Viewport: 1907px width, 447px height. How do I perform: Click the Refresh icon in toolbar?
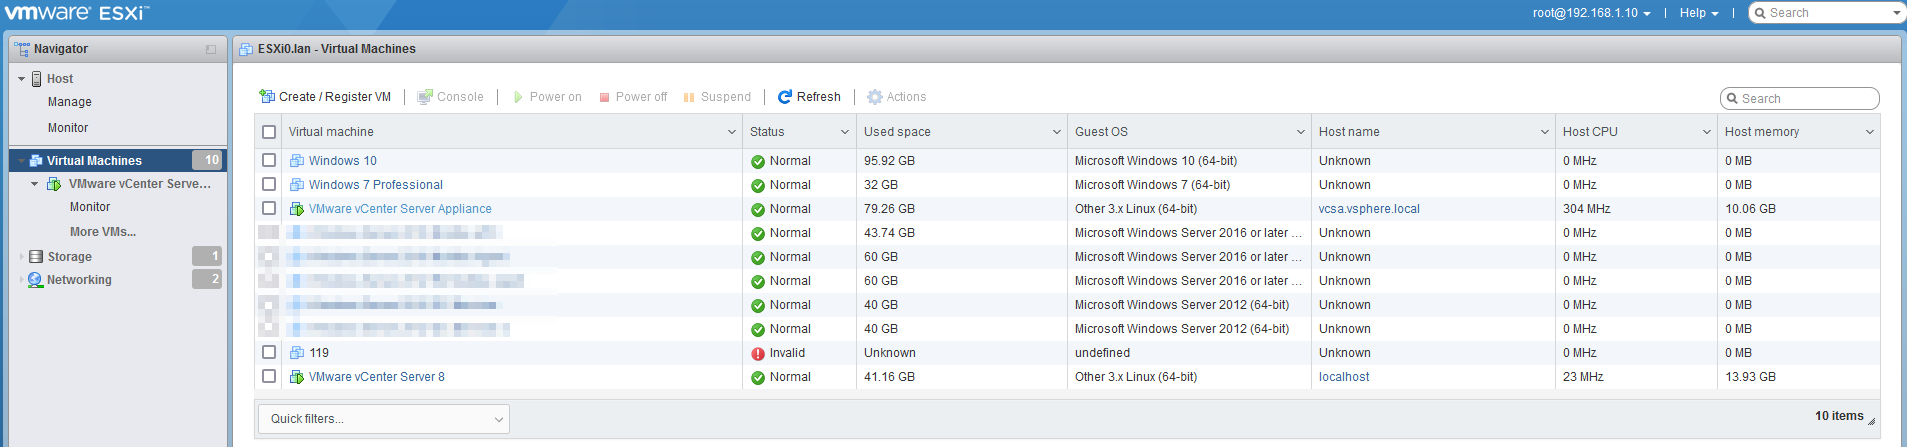[x=785, y=97]
